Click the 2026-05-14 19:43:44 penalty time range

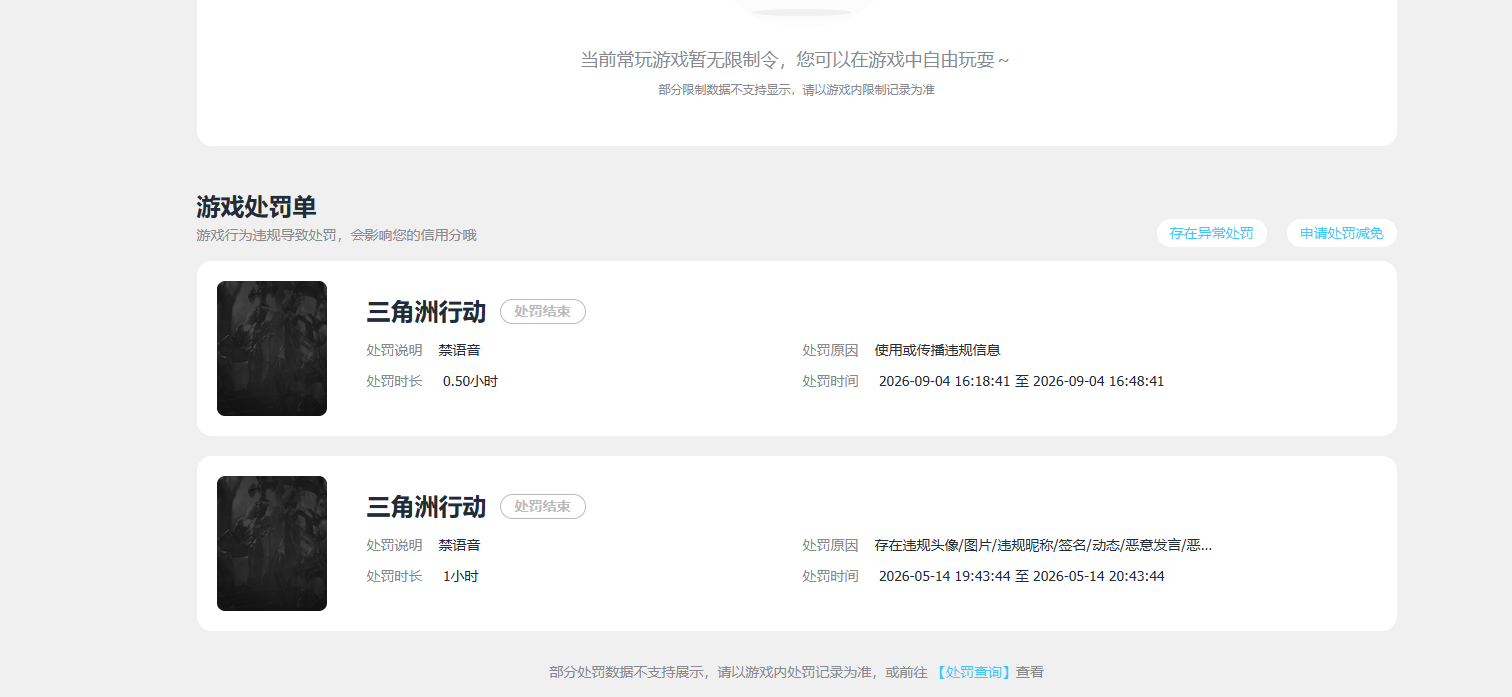pos(1021,576)
